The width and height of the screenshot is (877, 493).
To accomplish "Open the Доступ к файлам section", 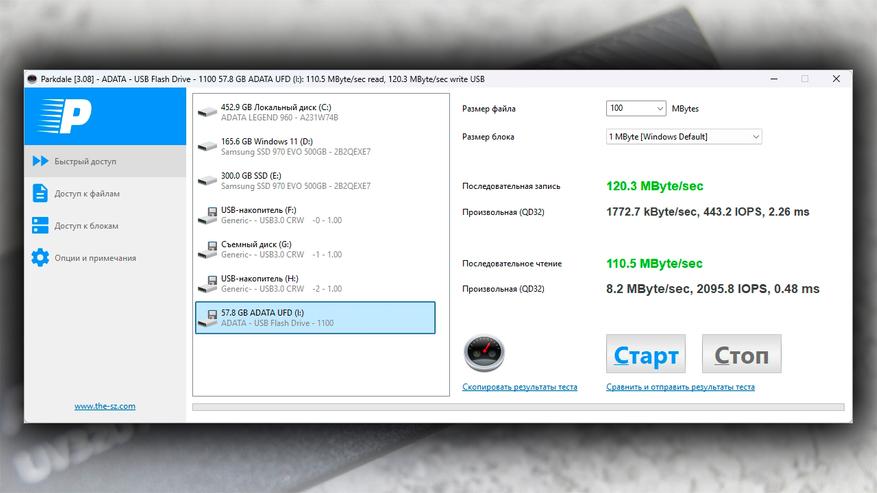I will pyautogui.click(x=105, y=194).
